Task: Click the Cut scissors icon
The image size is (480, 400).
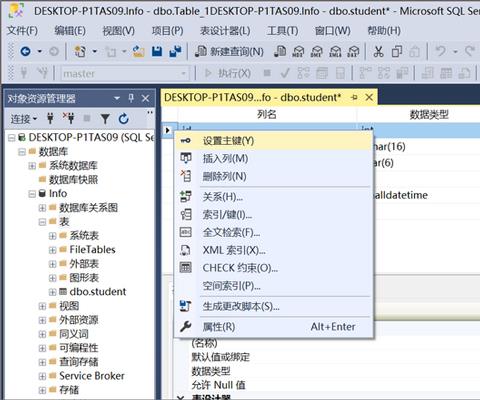Action: click(x=378, y=52)
